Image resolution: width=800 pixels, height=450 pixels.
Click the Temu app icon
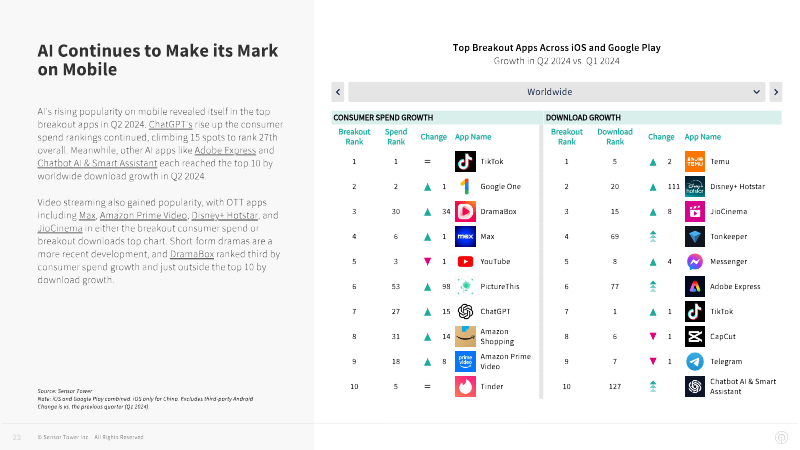[694, 161]
